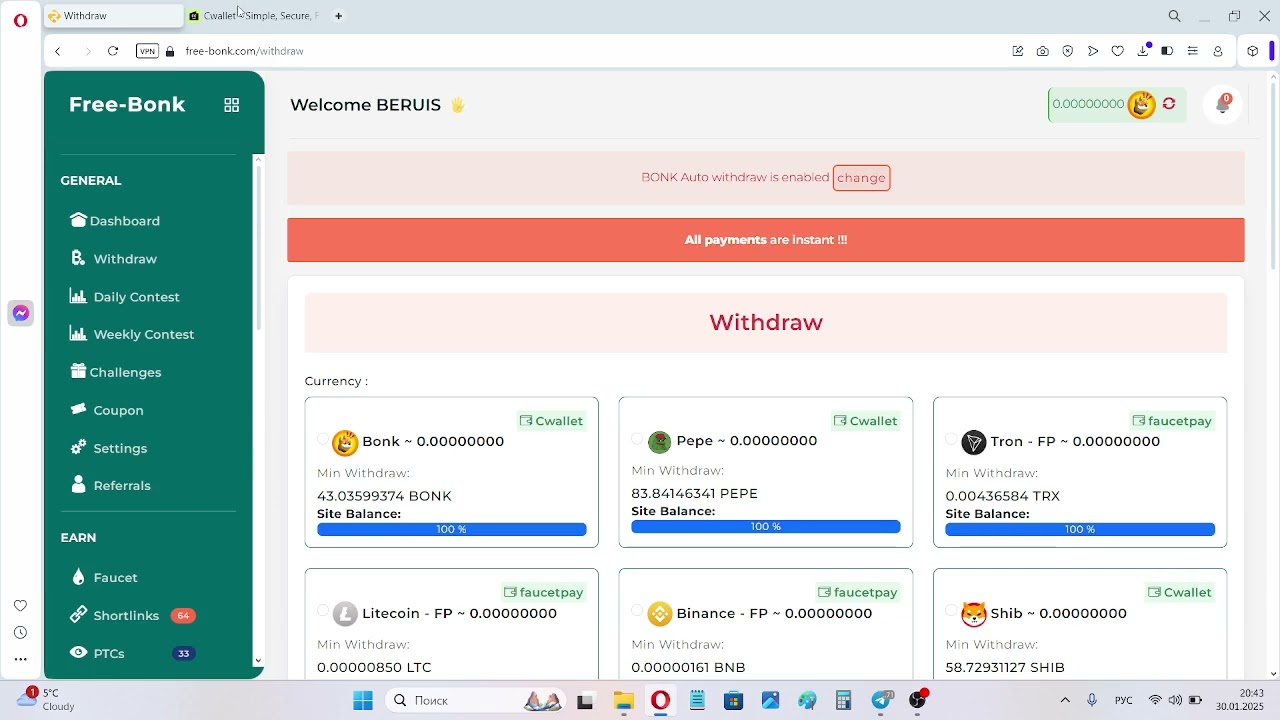This screenshot has height=720, width=1280.
Task: Open the Referrals sidebar entry
Action: (x=111, y=486)
